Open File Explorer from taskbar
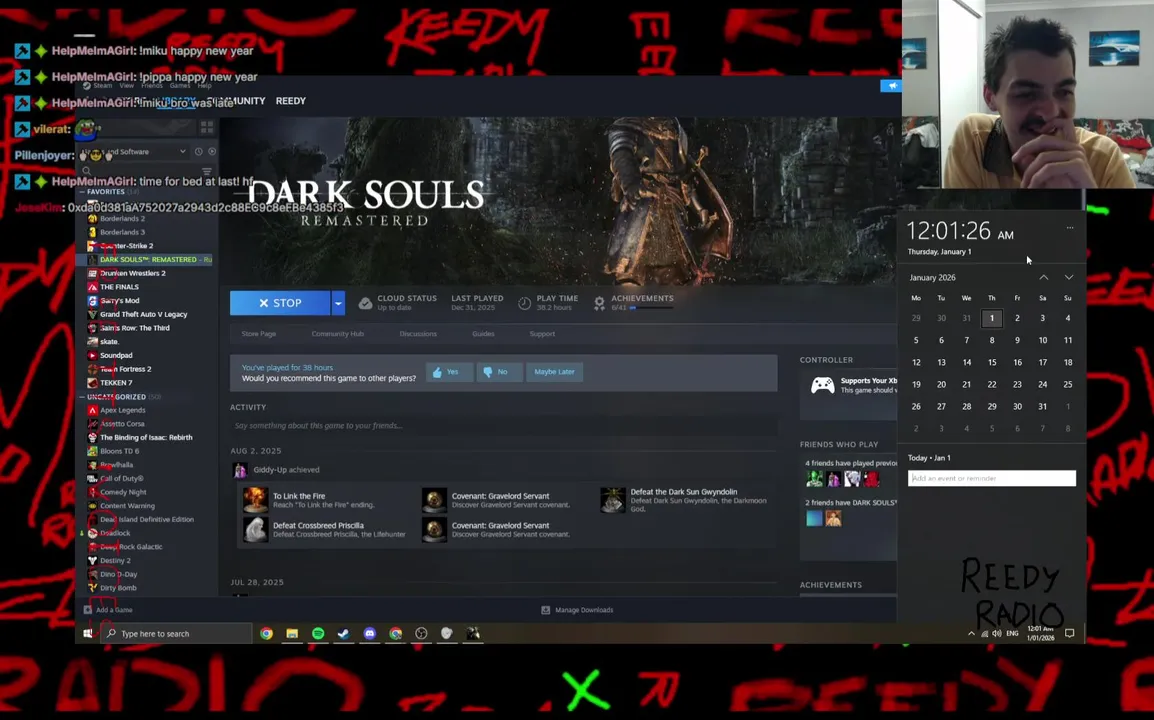Viewport: 1154px width, 720px height. 292,633
